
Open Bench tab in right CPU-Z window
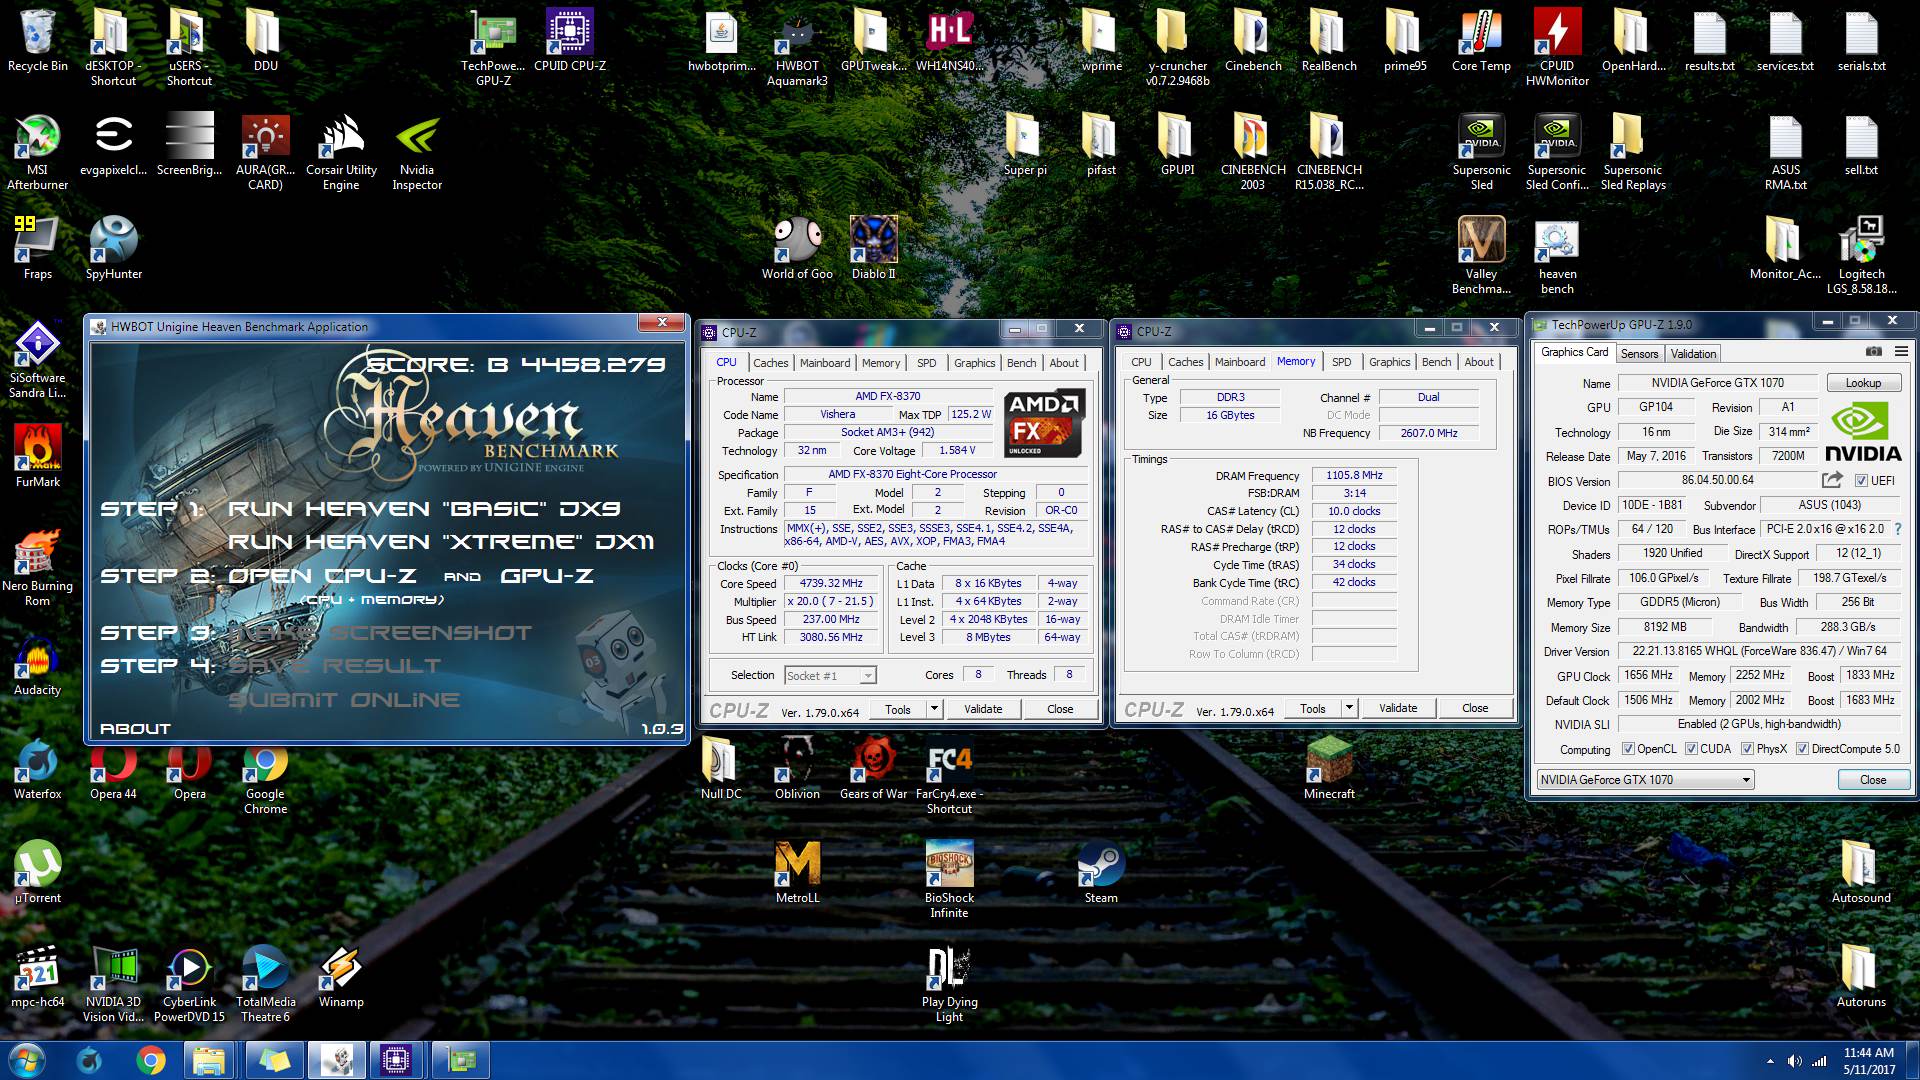click(1436, 362)
